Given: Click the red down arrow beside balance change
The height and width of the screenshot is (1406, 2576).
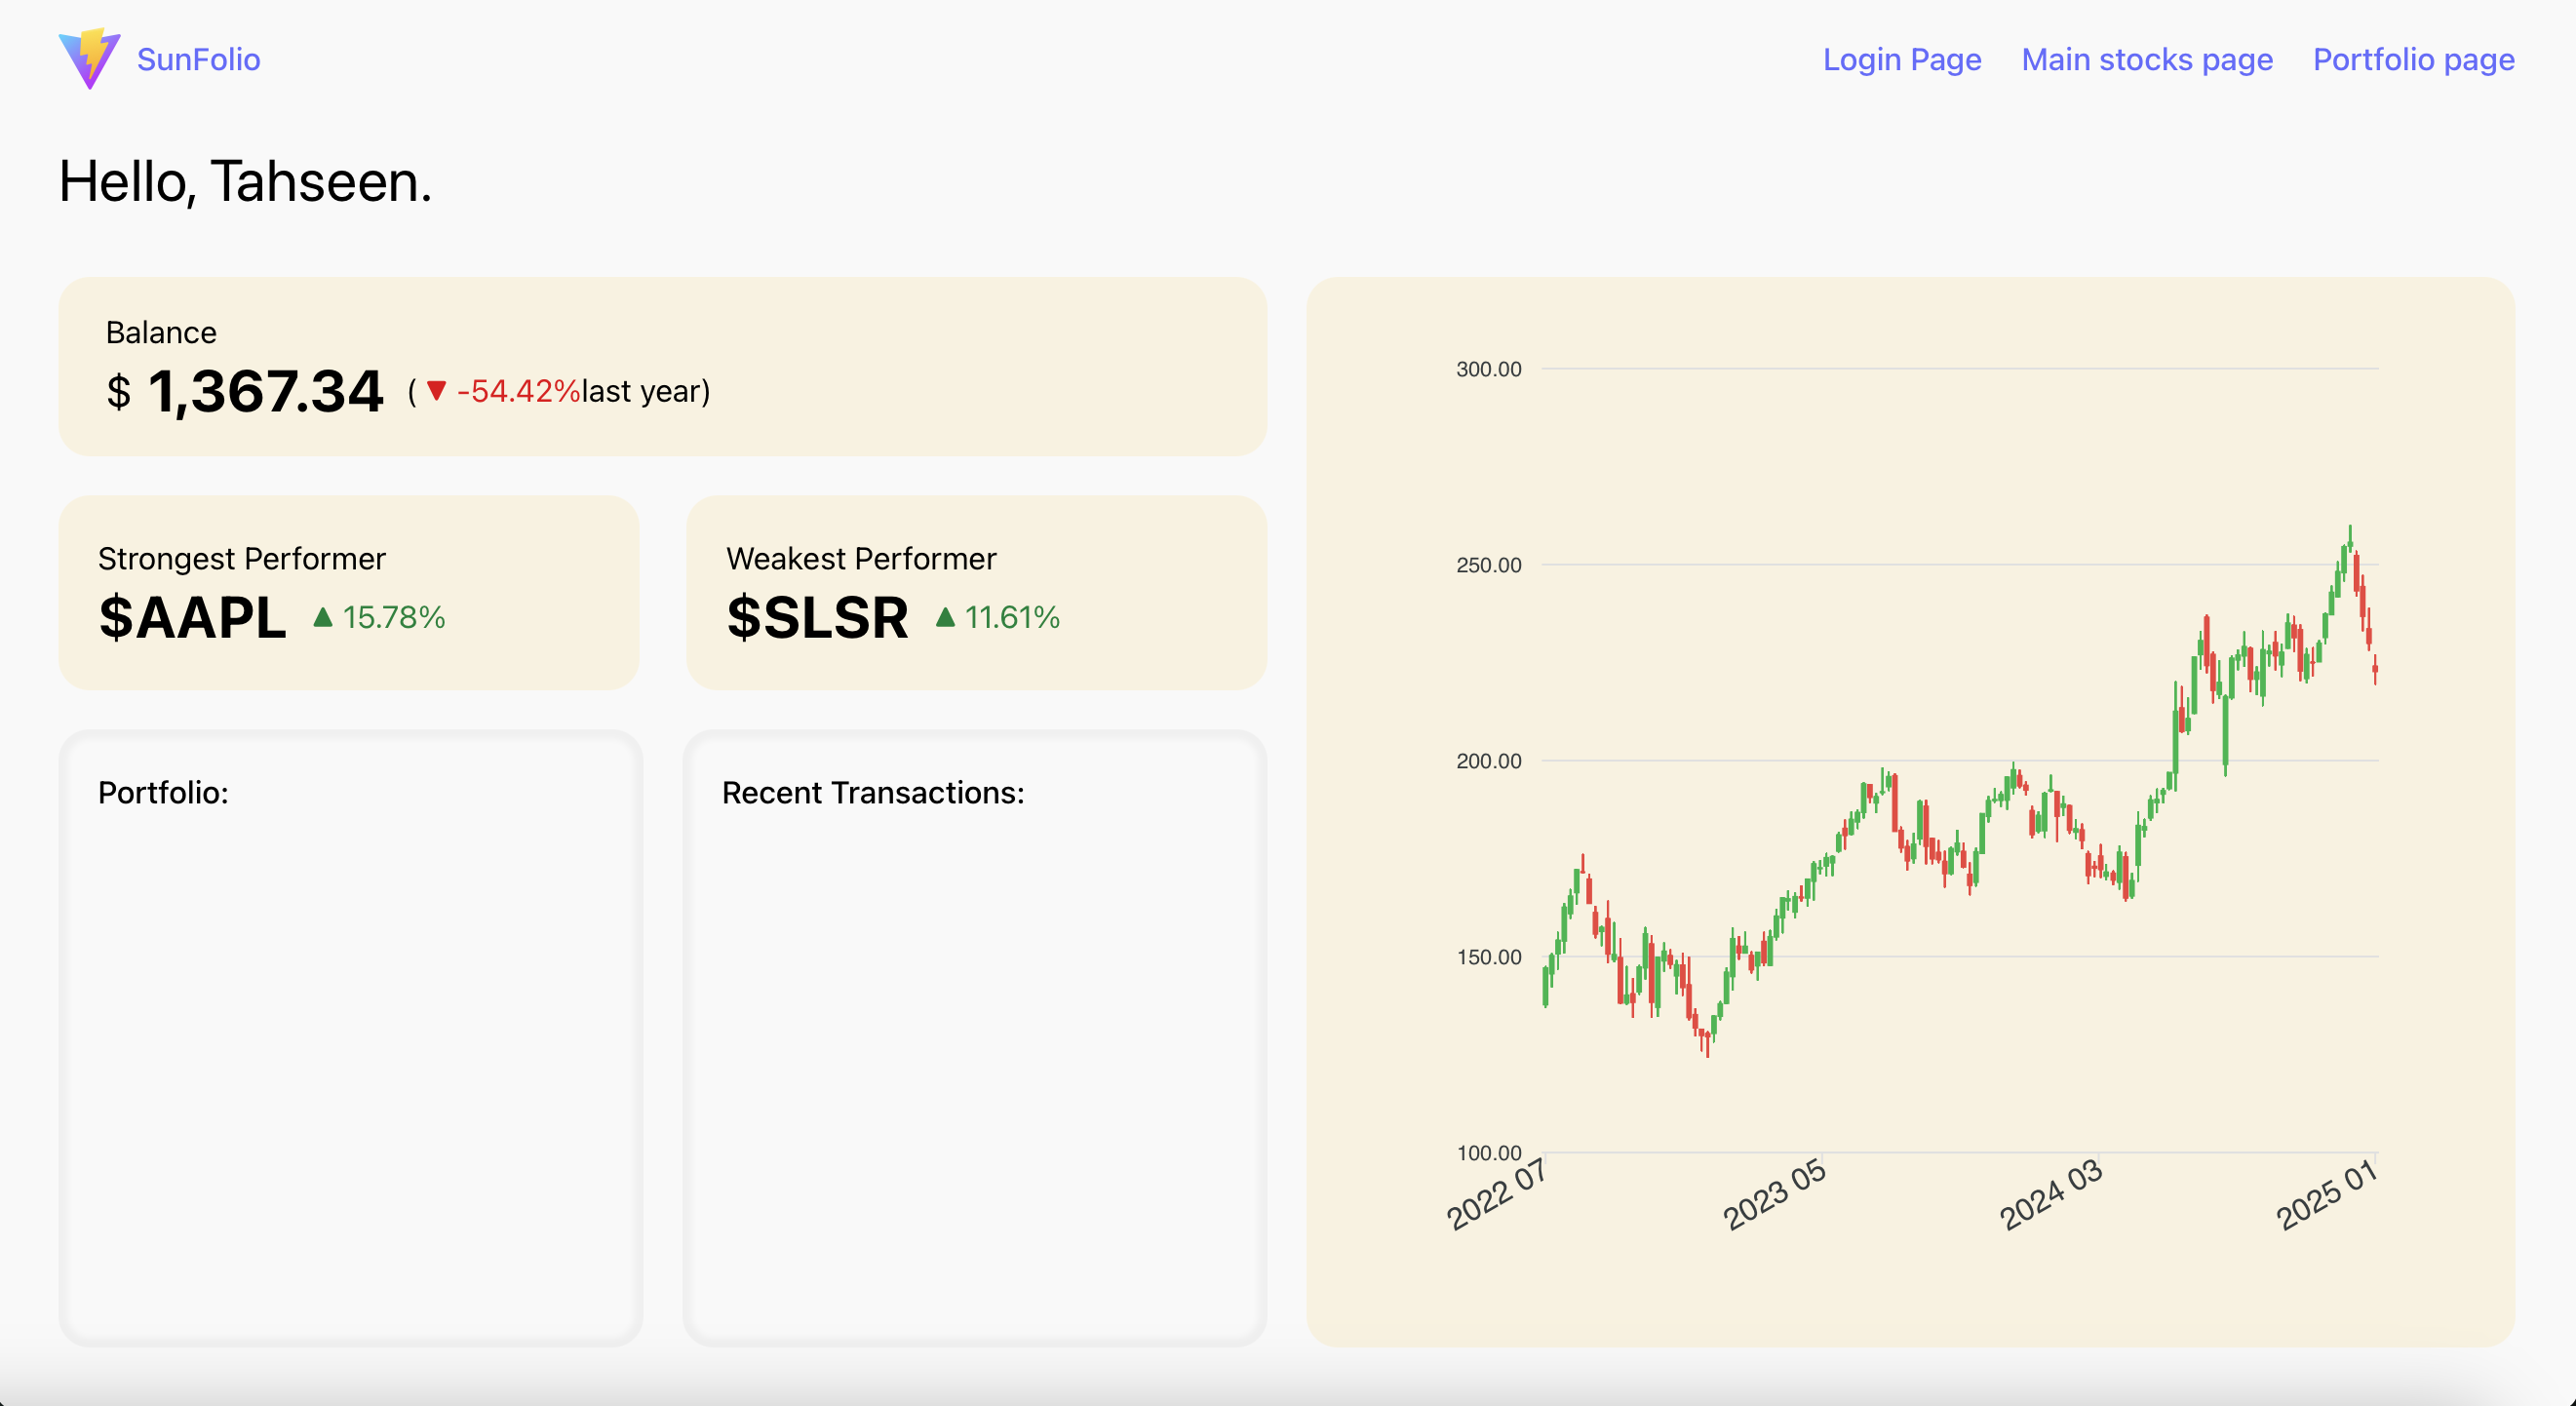Looking at the screenshot, I should coord(436,390).
